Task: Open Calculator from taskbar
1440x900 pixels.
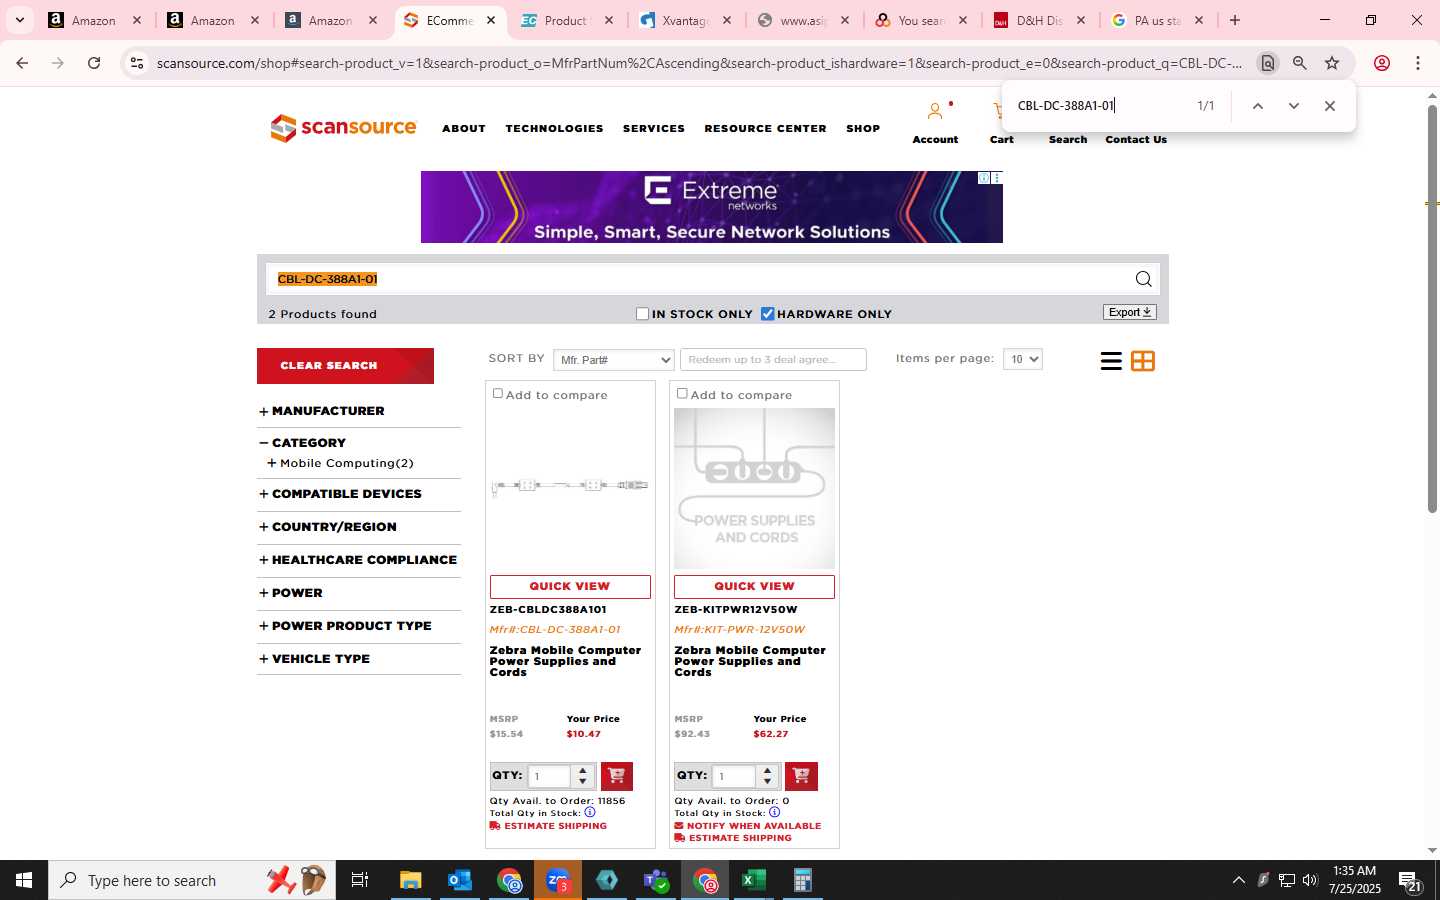Action: pyautogui.click(x=802, y=880)
